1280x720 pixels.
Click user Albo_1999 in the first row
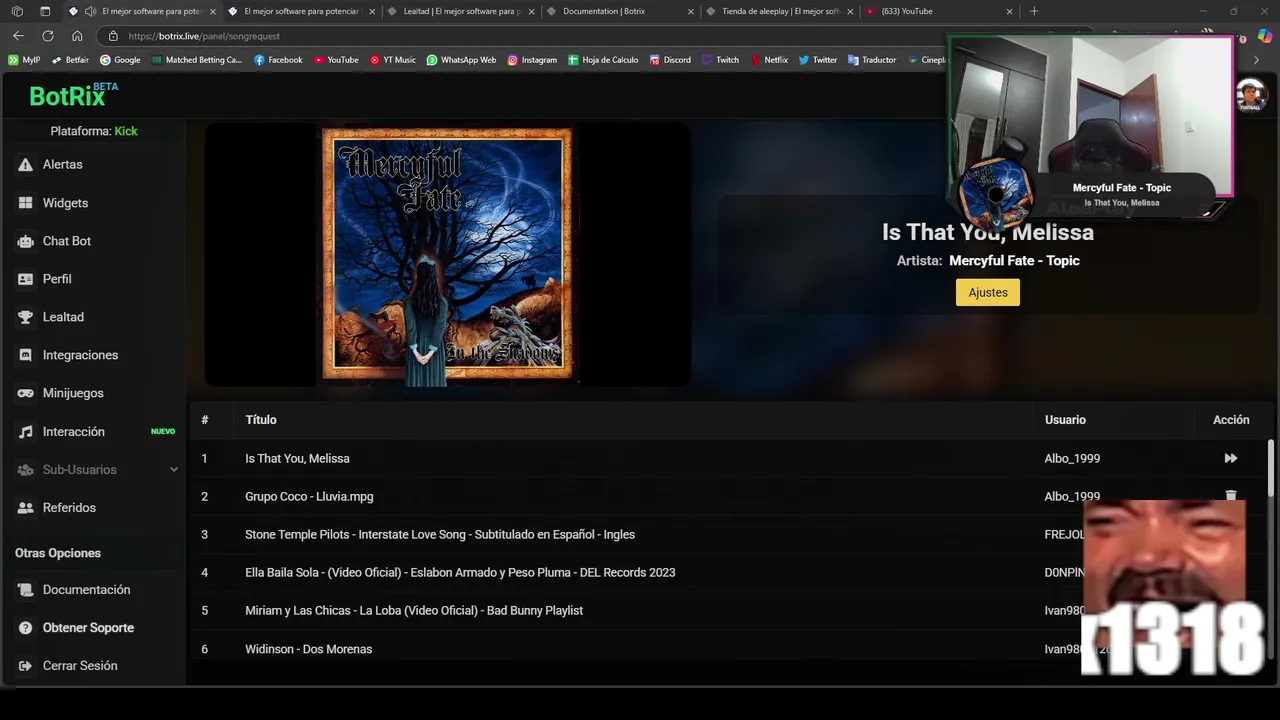tap(1072, 458)
